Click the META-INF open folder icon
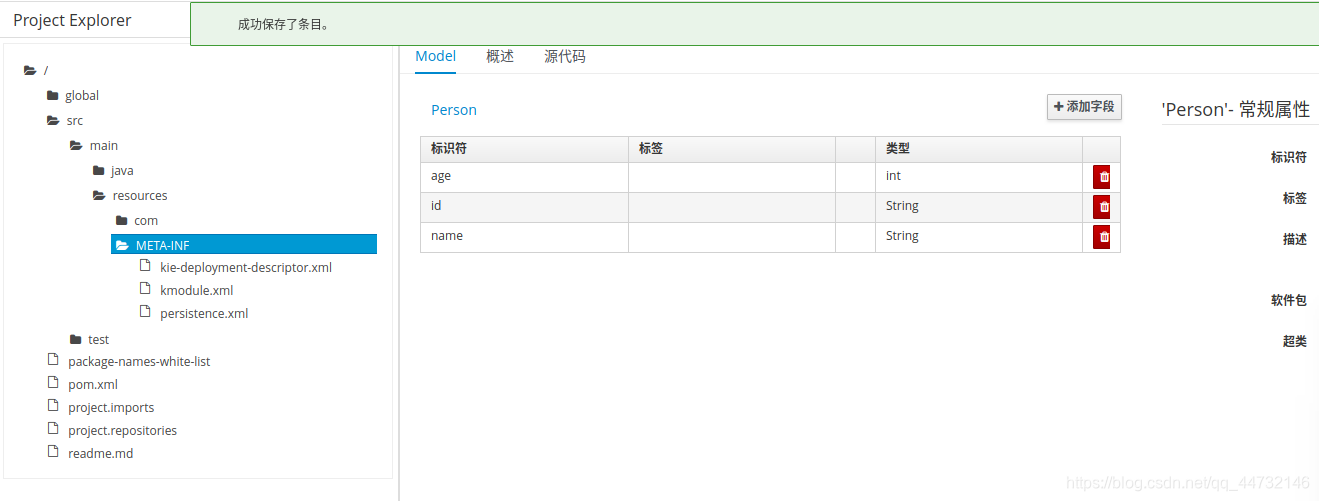Image resolution: width=1319 pixels, height=501 pixels. (122, 245)
